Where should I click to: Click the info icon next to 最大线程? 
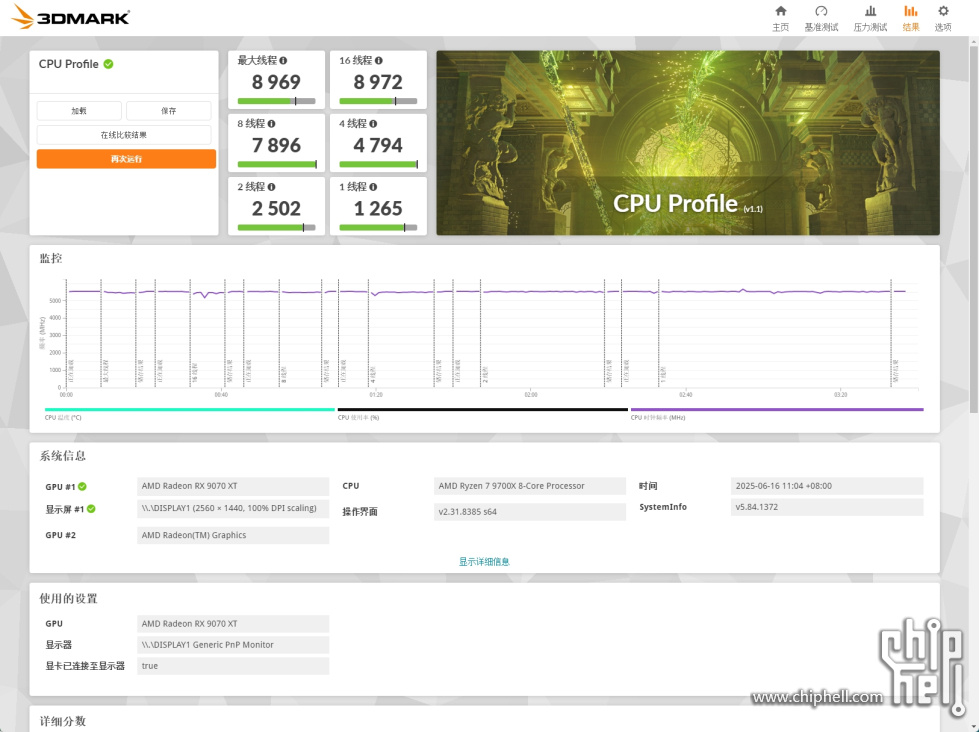283,61
